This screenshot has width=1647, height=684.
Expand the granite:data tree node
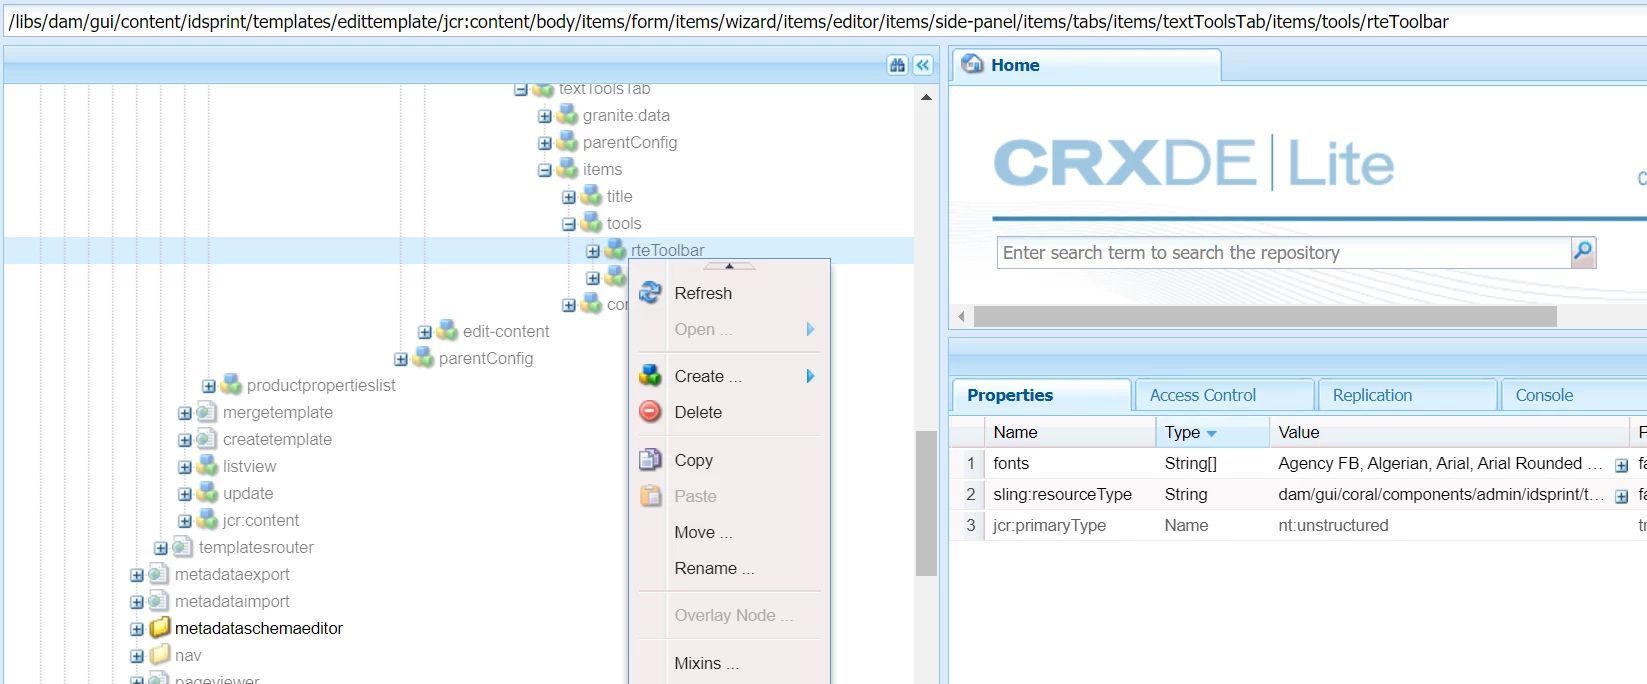tap(545, 116)
